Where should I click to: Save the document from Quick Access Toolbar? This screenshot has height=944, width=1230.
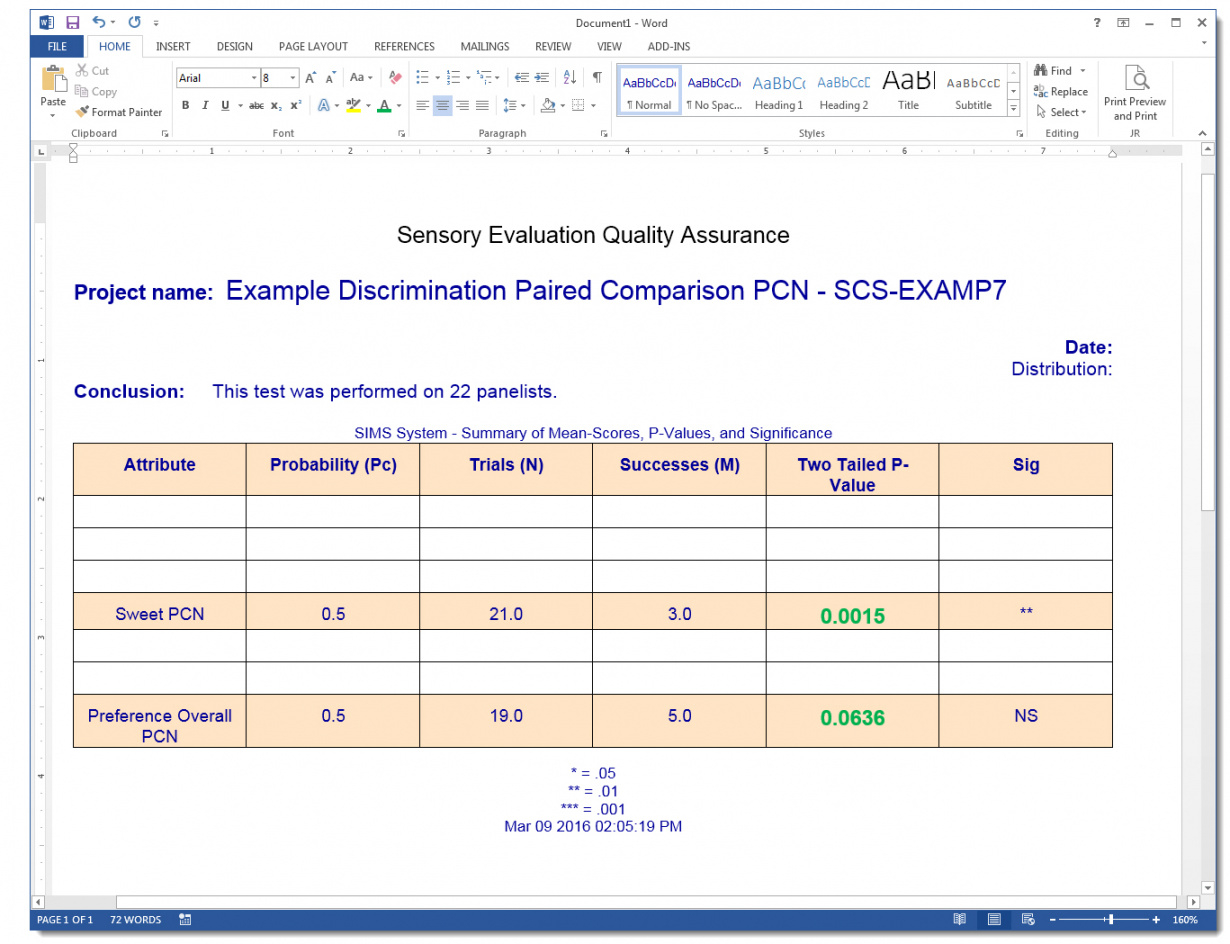pyautogui.click(x=73, y=22)
